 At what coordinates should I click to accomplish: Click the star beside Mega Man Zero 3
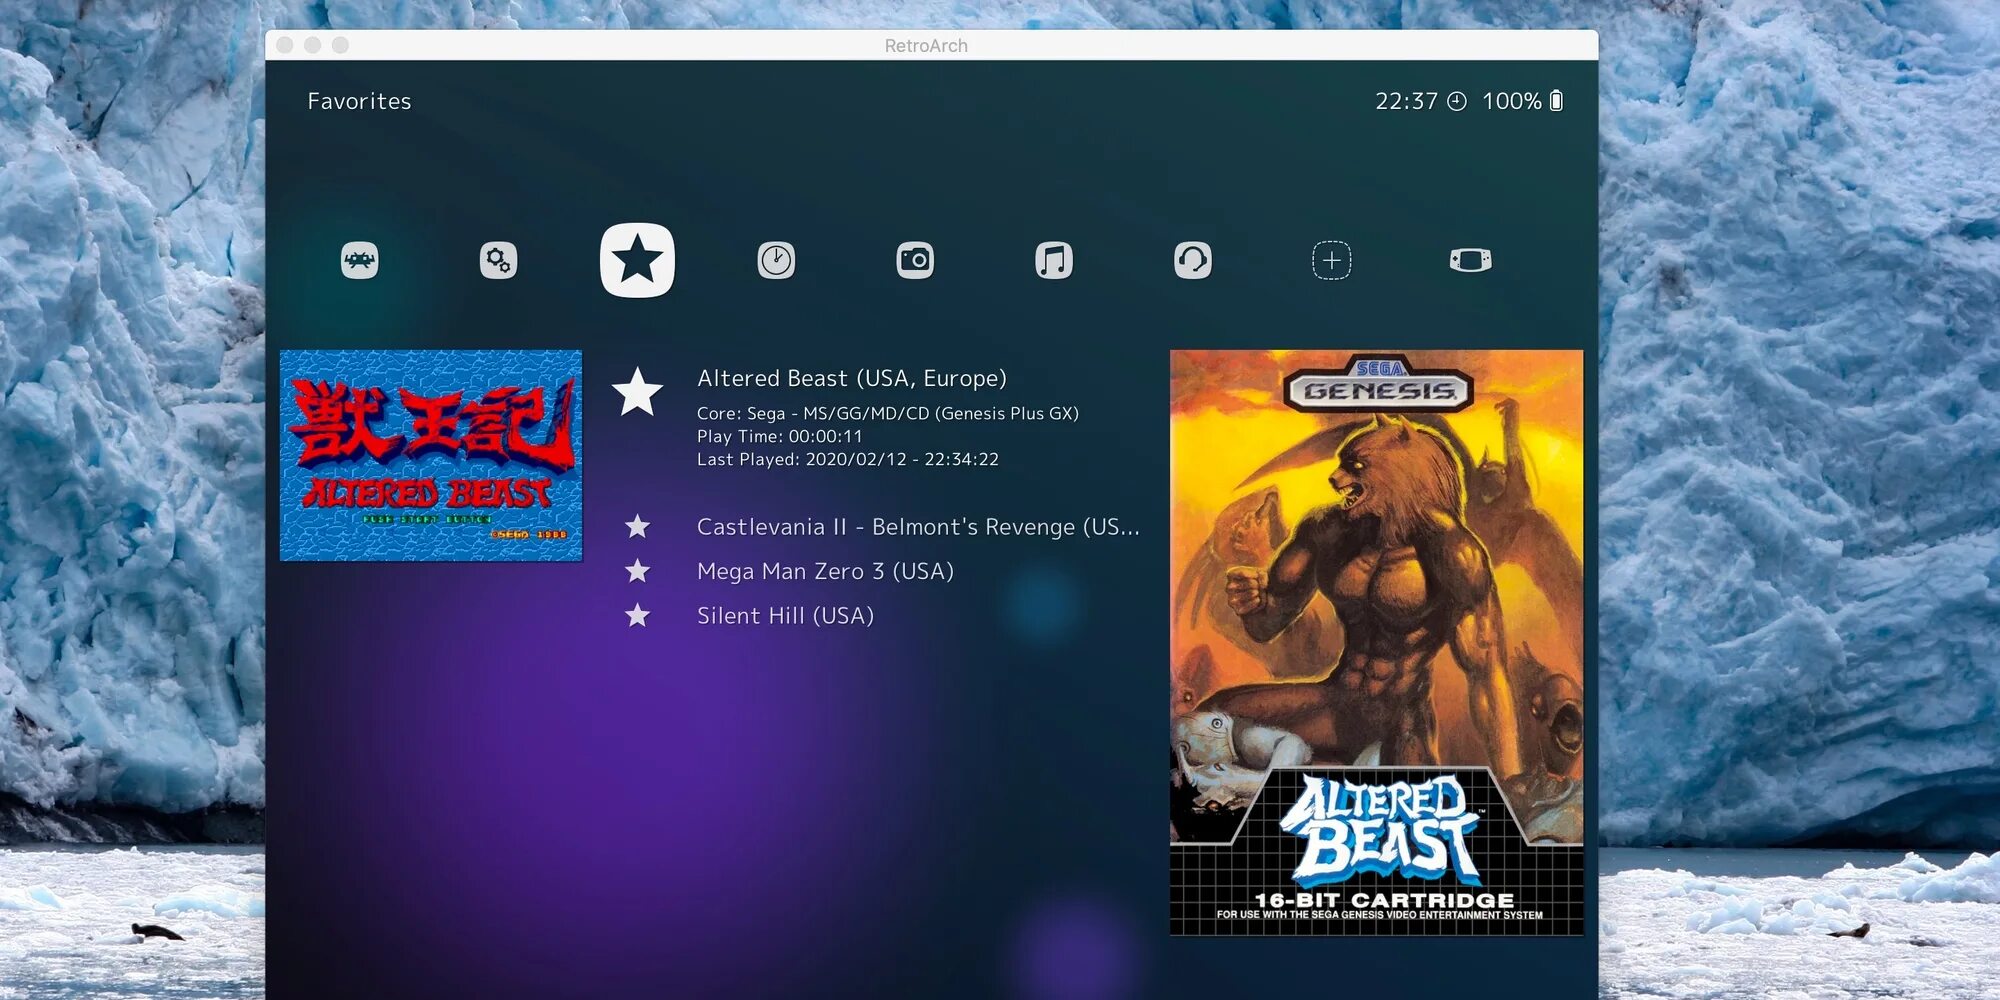pos(637,571)
